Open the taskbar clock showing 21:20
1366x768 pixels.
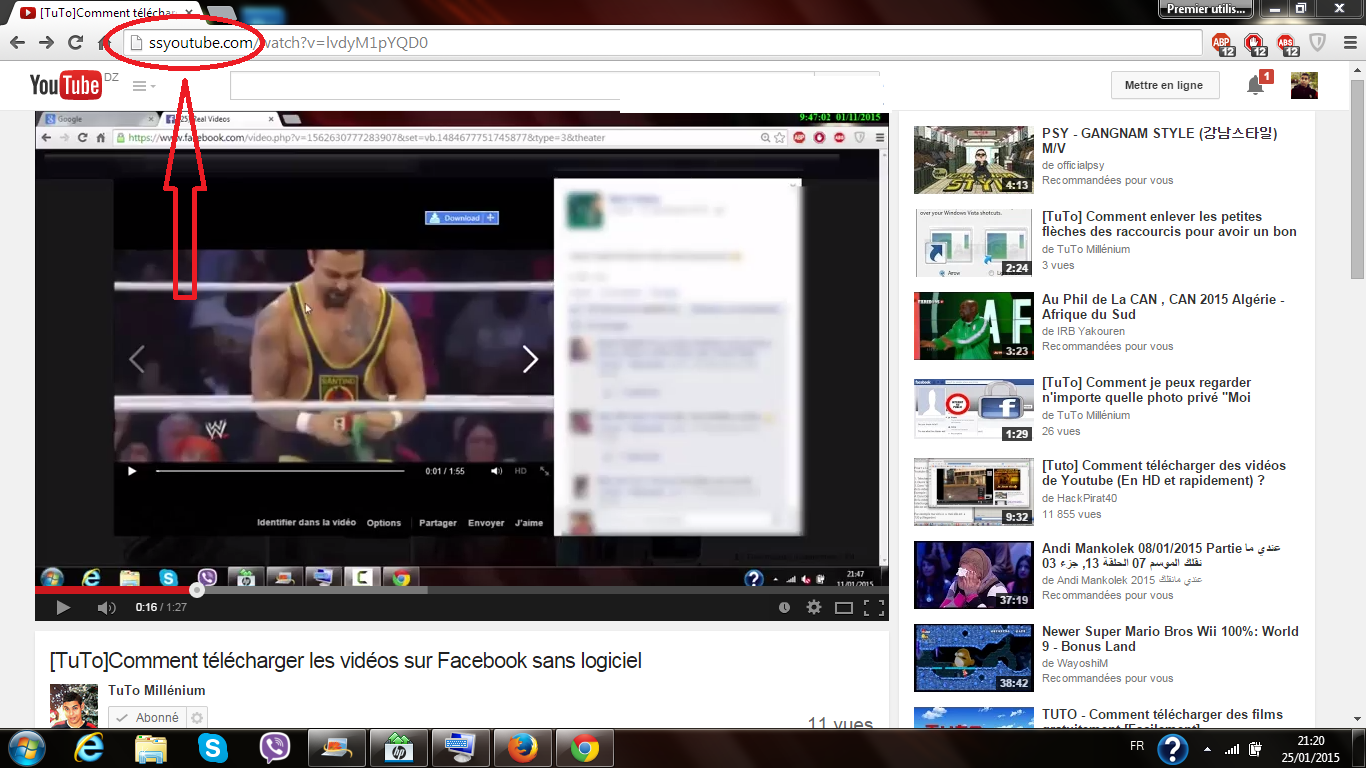(x=1311, y=748)
